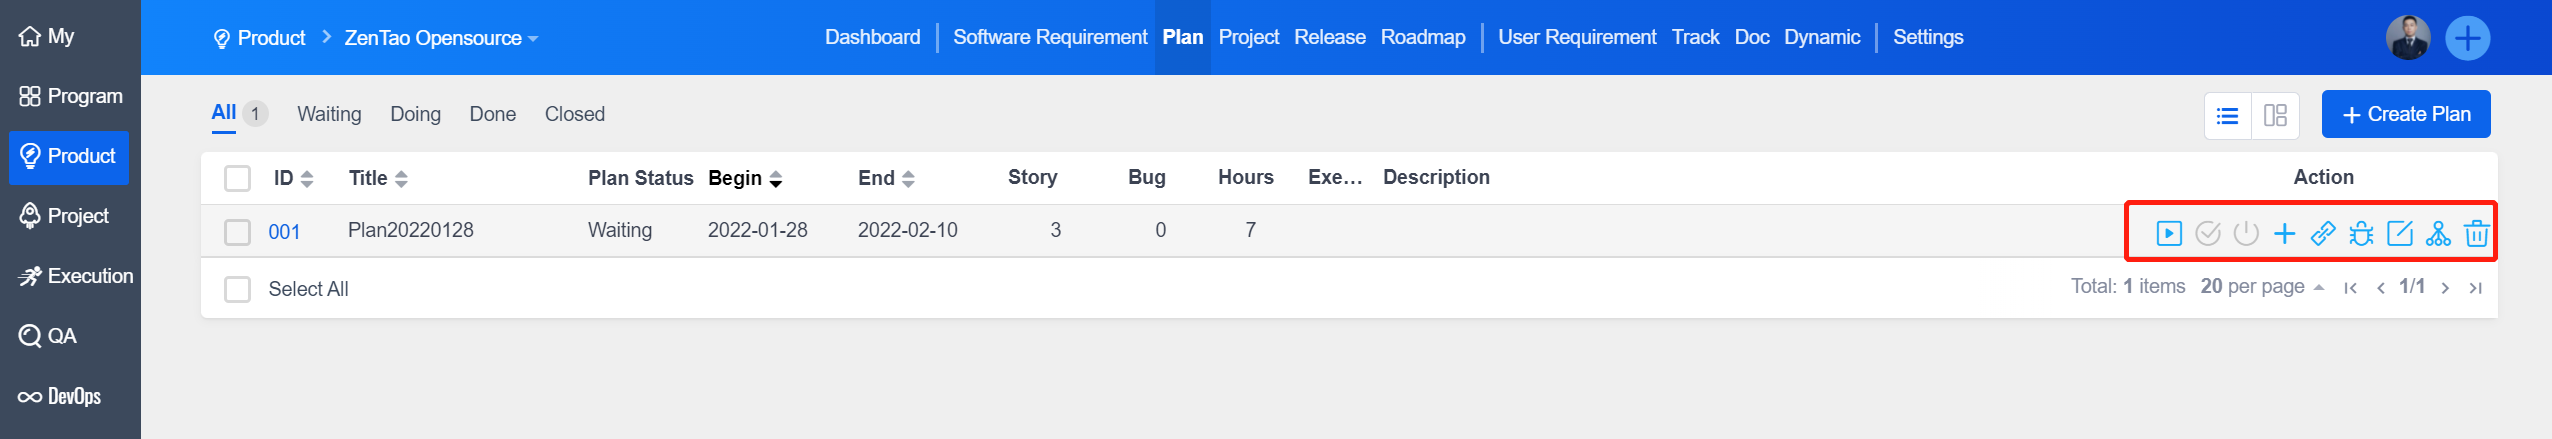Viewport: 2552px width, 439px height.
Task: Open the 20 per page dropdown
Action: click(x=2262, y=287)
